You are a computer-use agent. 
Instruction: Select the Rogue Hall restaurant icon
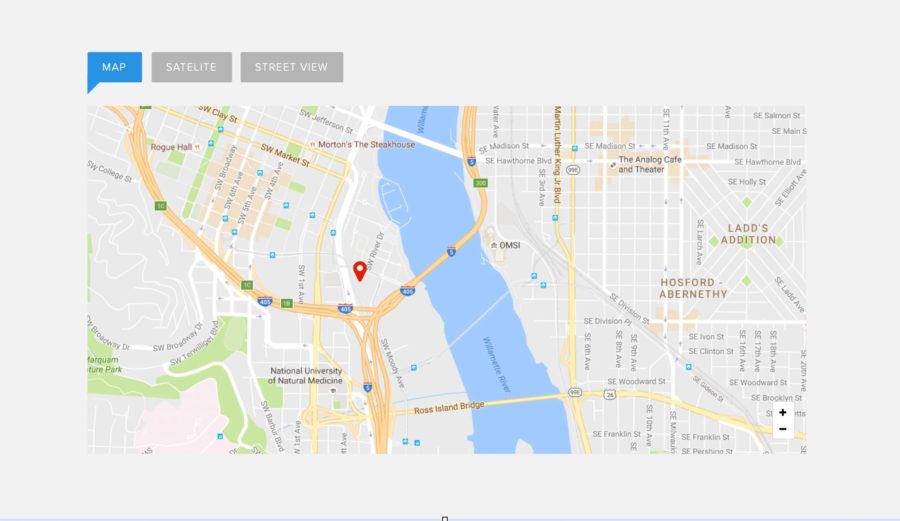coord(197,147)
